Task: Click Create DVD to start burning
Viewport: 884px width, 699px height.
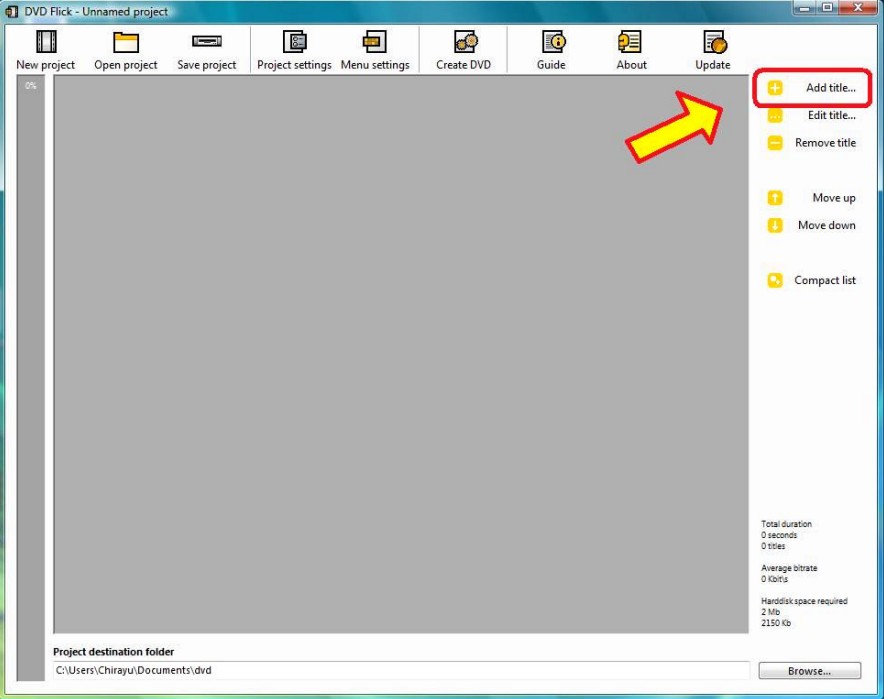Action: [x=463, y=47]
